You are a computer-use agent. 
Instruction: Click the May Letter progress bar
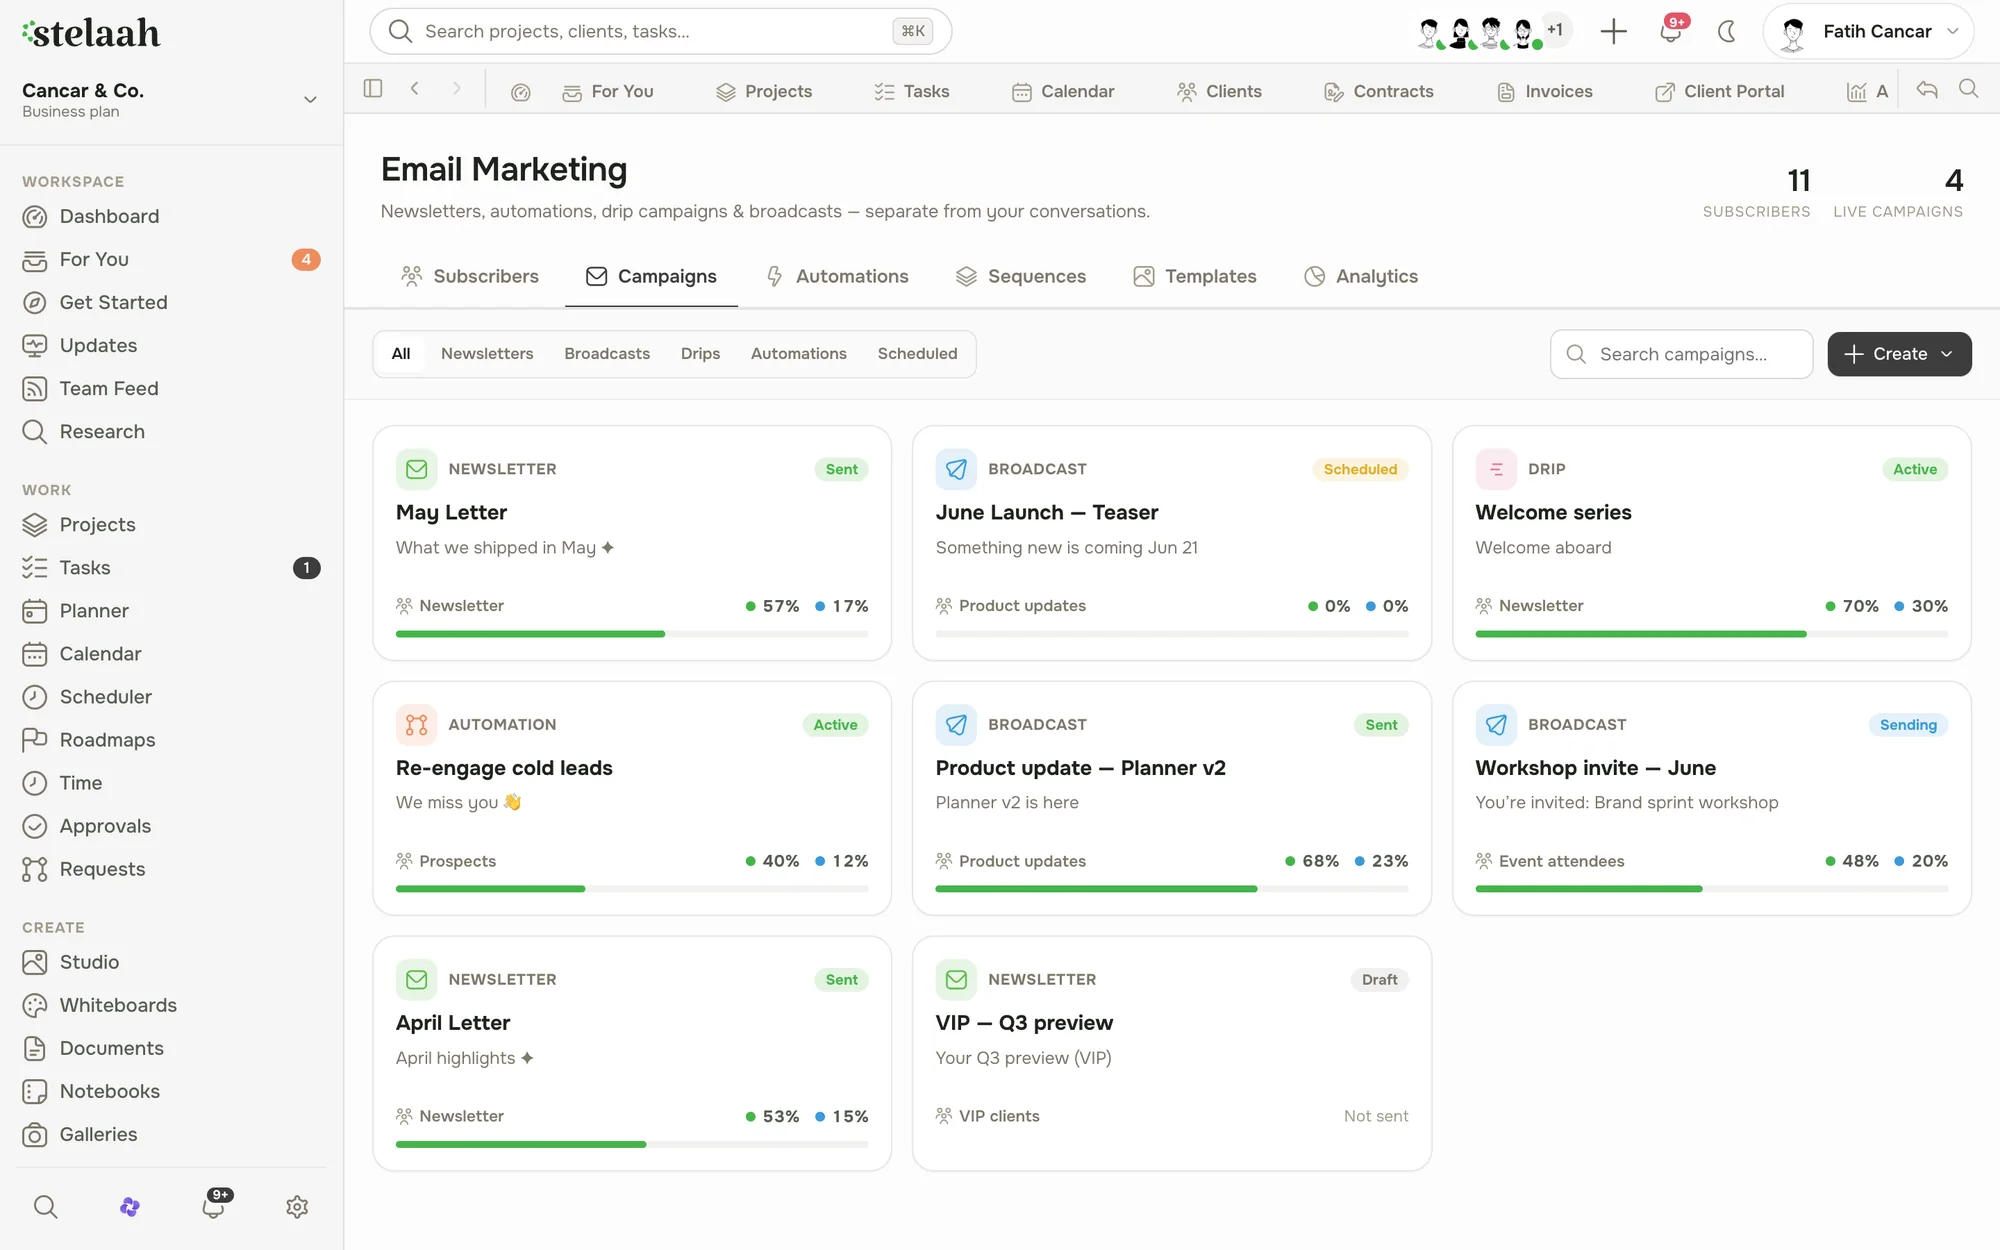(x=632, y=634)
